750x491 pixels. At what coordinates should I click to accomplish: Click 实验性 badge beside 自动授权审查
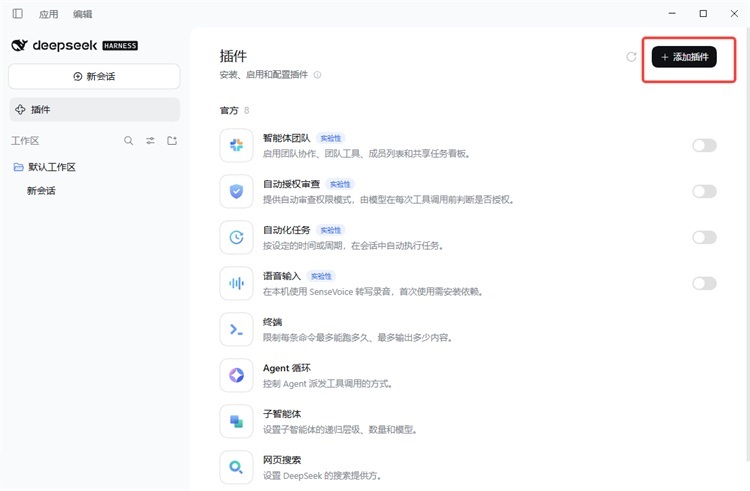point(340,184)
